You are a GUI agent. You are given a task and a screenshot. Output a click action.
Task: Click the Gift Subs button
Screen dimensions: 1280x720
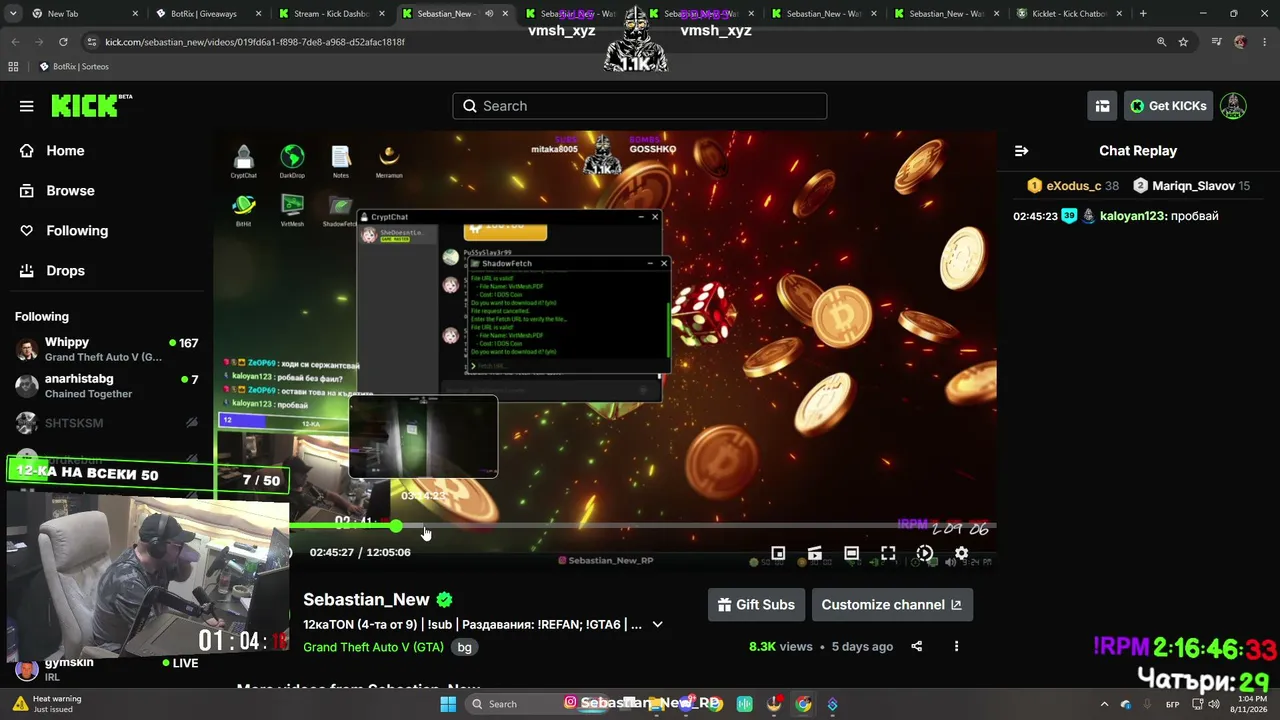click(756, 605)
